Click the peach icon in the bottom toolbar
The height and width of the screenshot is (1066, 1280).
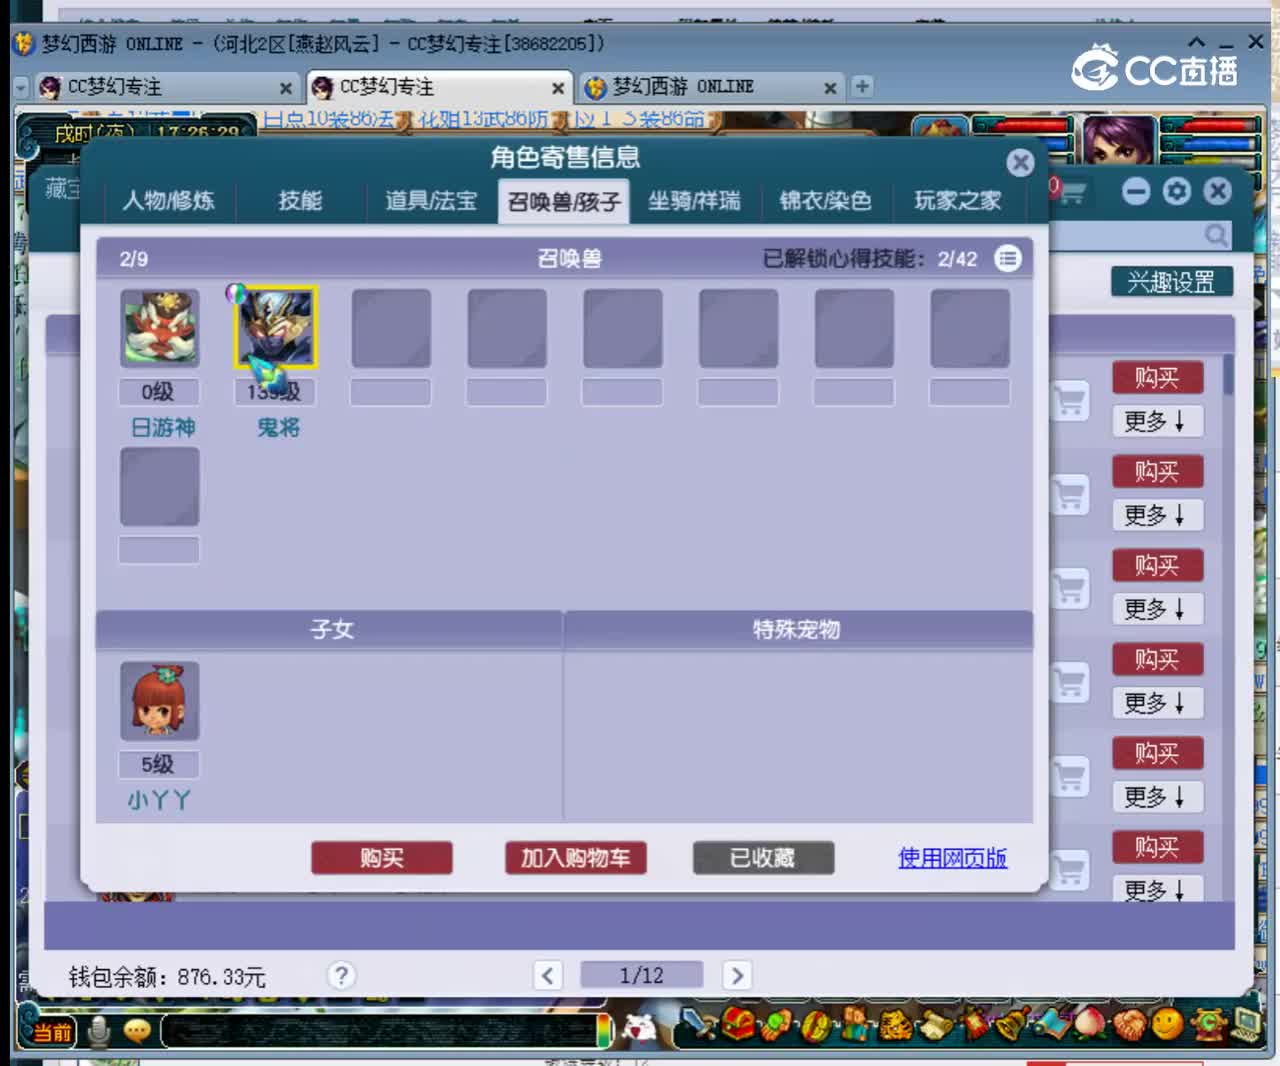point(1090,1024)
